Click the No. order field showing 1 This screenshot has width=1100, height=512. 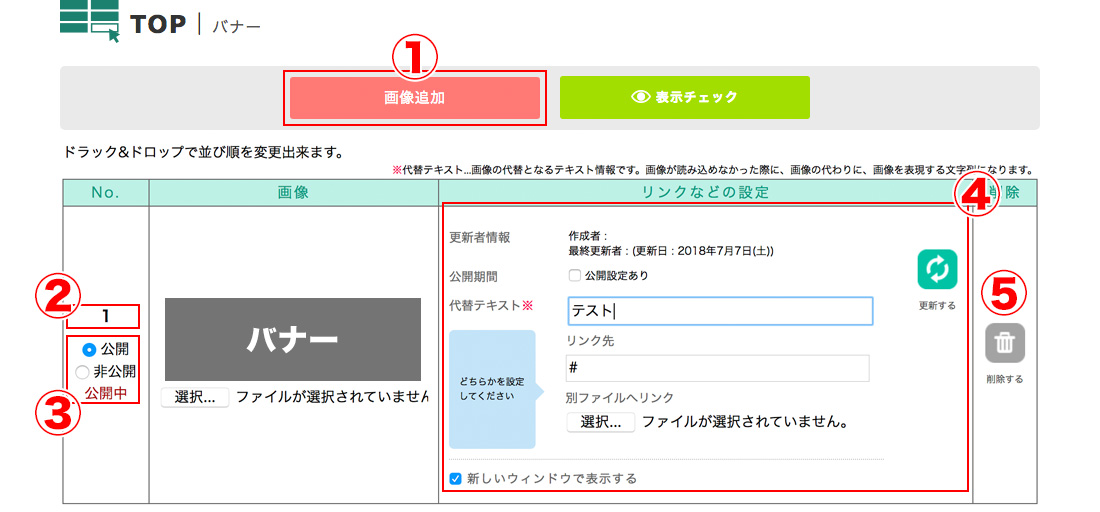click(x=105, y=316)
